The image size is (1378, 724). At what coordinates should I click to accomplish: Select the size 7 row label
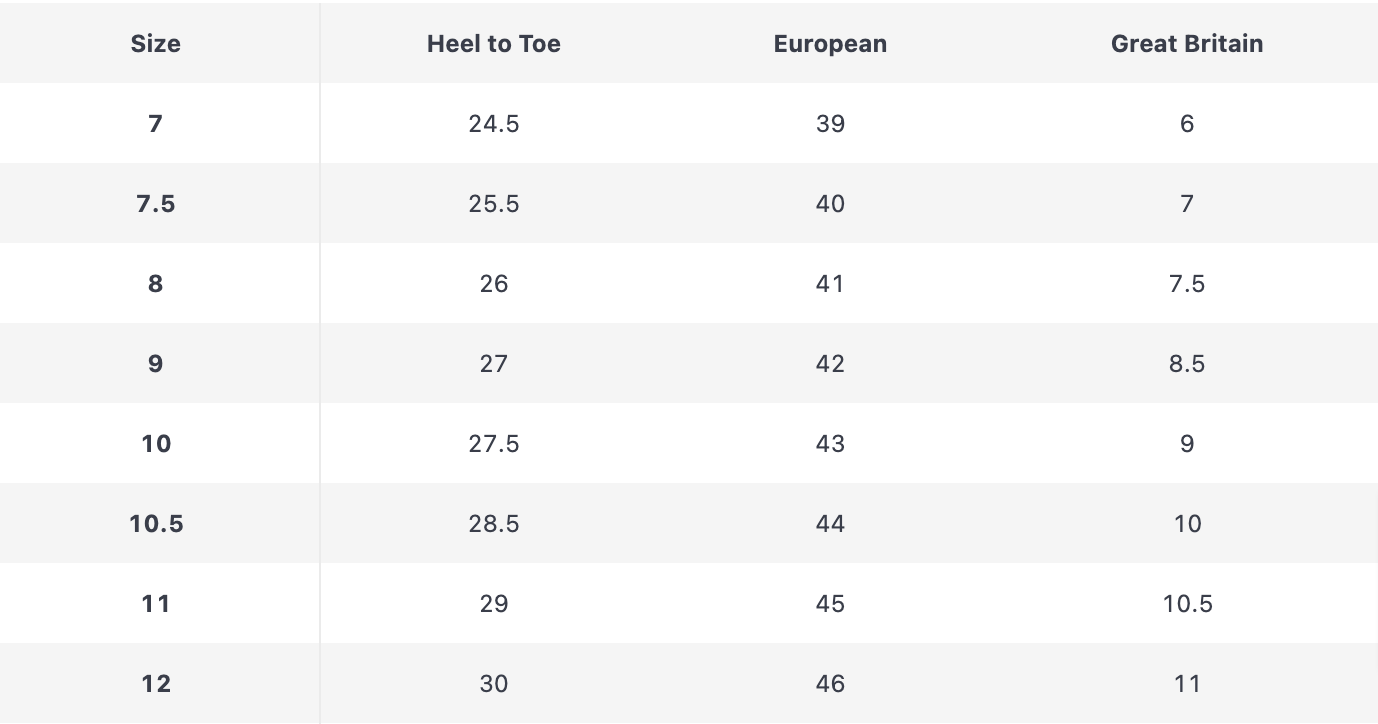click(x=155, y=124)
